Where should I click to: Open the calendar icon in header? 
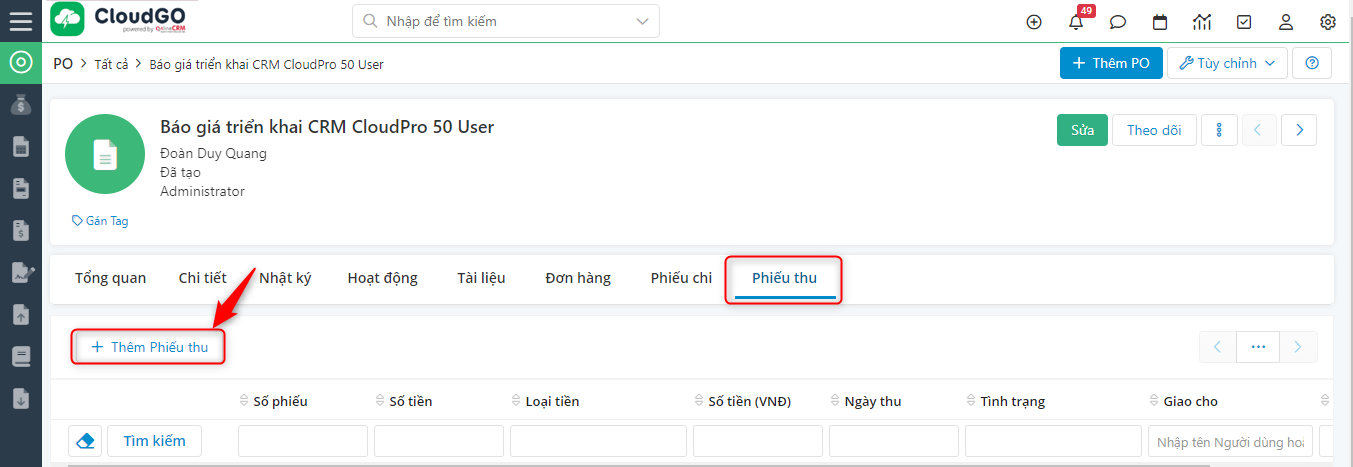click(x=1160, y=22)
